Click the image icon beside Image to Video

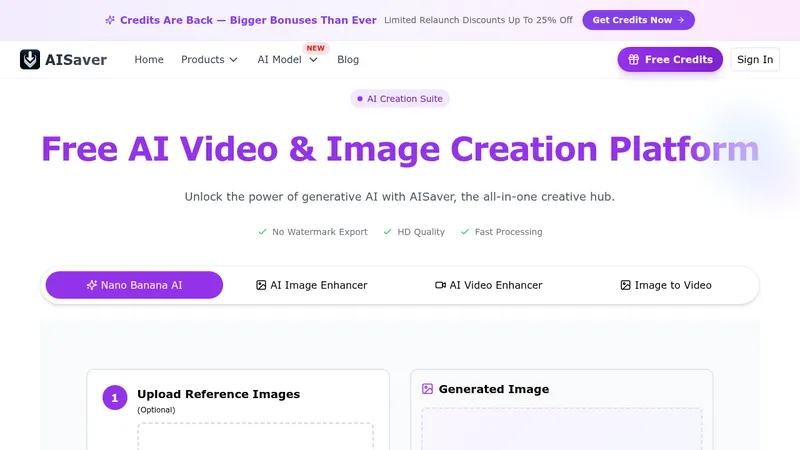pyautogui.click(x=625, y=285)
